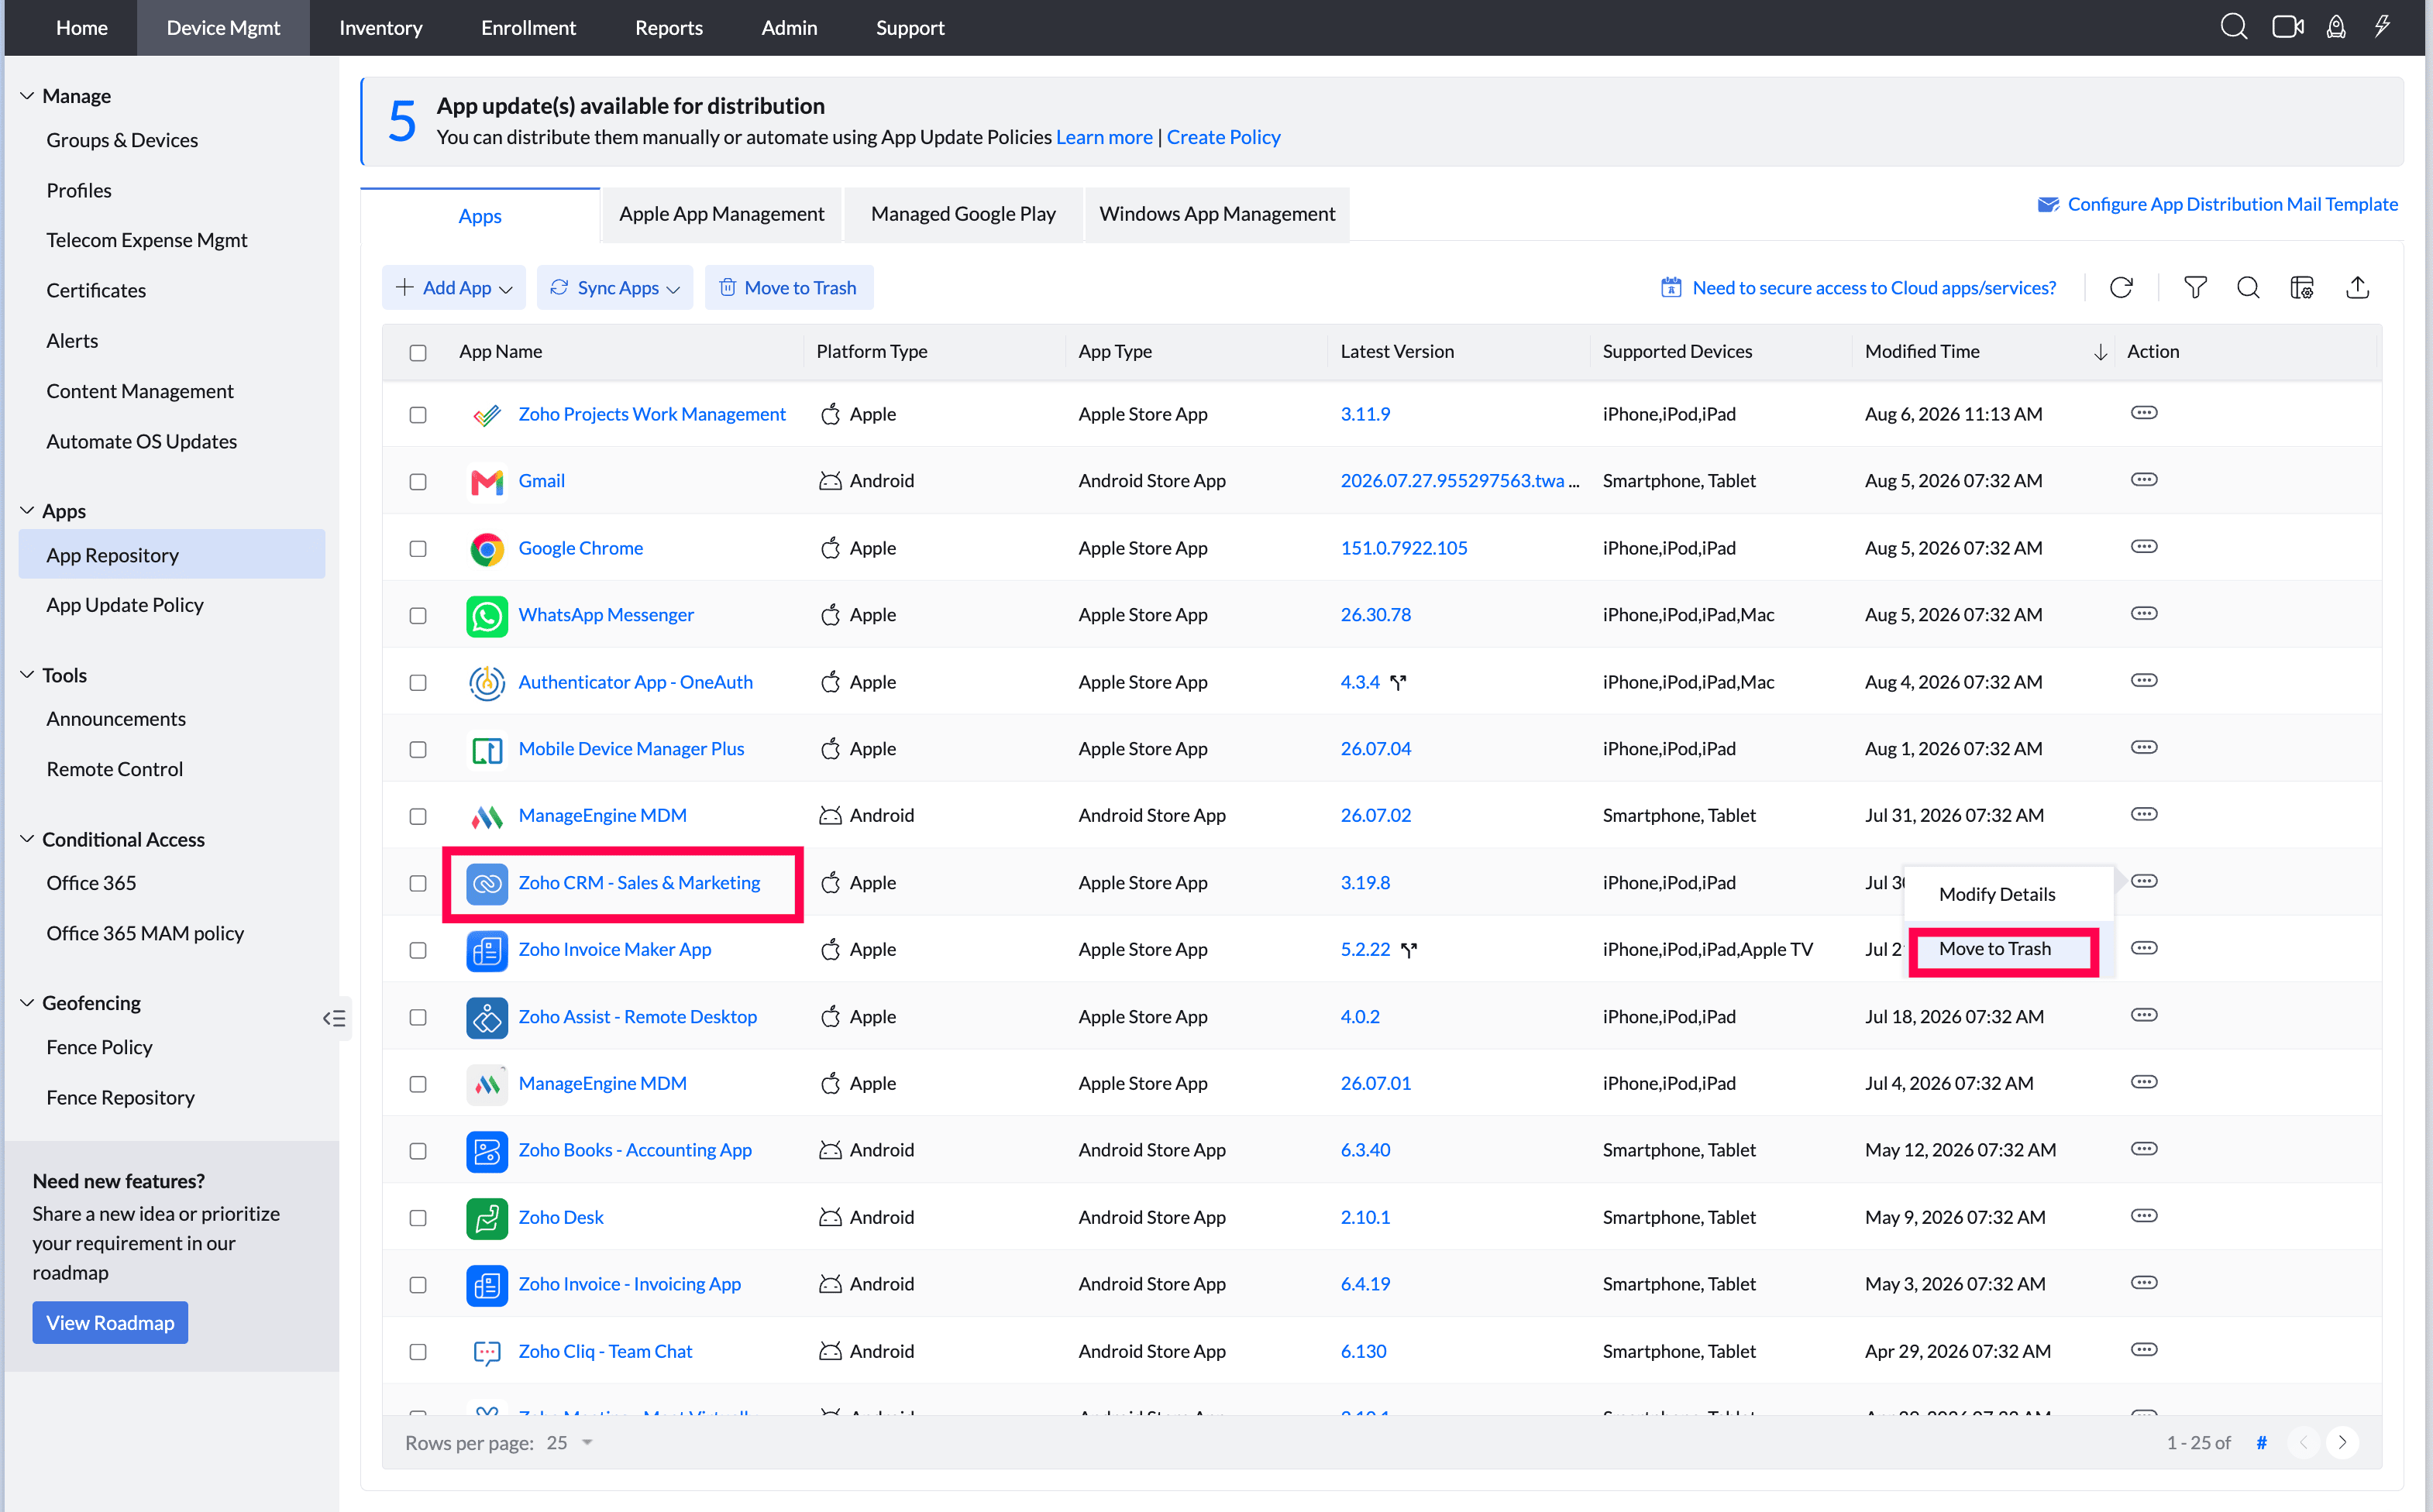Select the Zoho CRM - Sales & Marketing checkbox
The width and height of the screenshot is (2433, 1512).
click(x=418, y=884)
